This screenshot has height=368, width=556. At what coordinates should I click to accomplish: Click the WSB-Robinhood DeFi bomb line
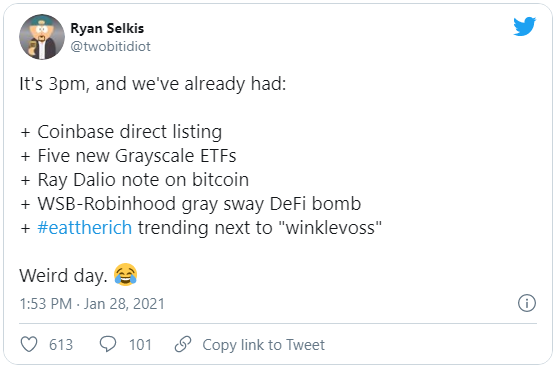point(191,204)
